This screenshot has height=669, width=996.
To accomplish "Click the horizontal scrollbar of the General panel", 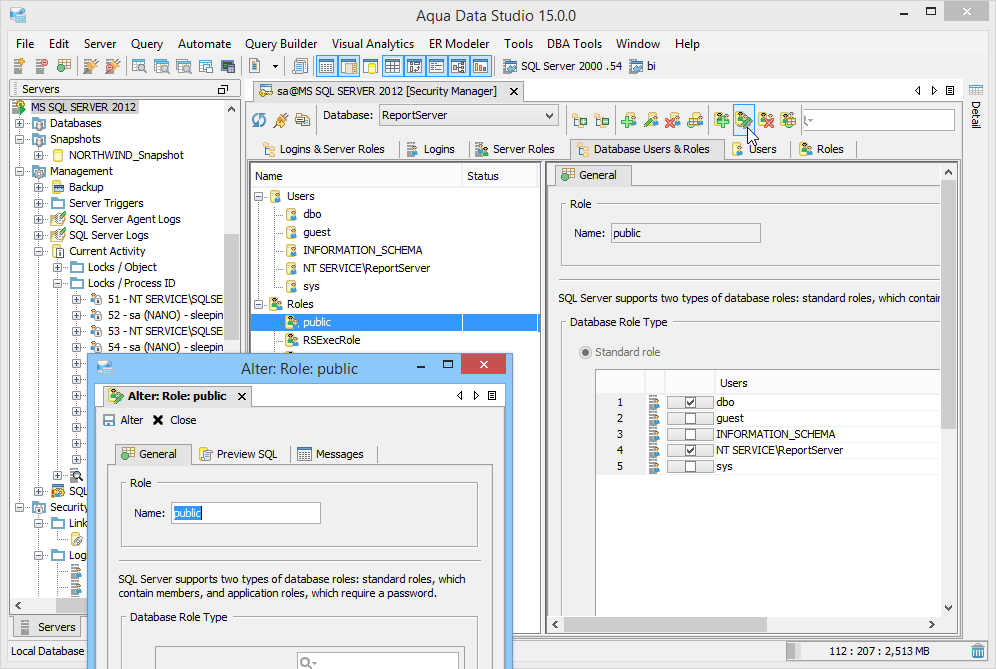I will click(x=664, y=625).
